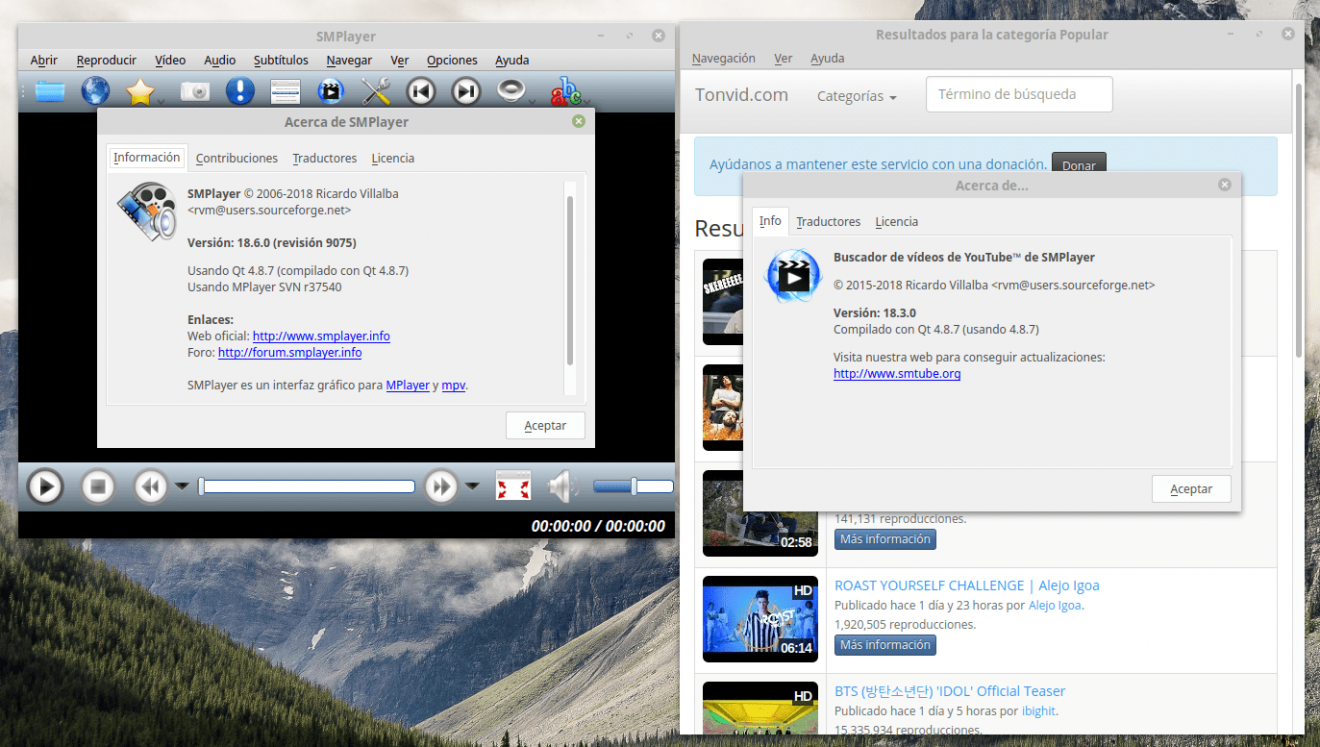Select audio track via the speaker toolbar icon

coord(511,91)
